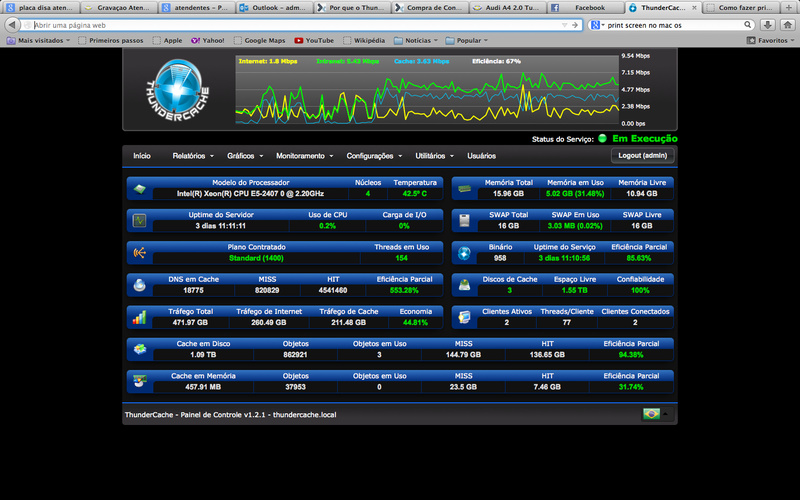Image resolution: width=800 pixels, height=500 pixels.
Task: Click the Clientes Ativos icon
Action: coord(464,317)
